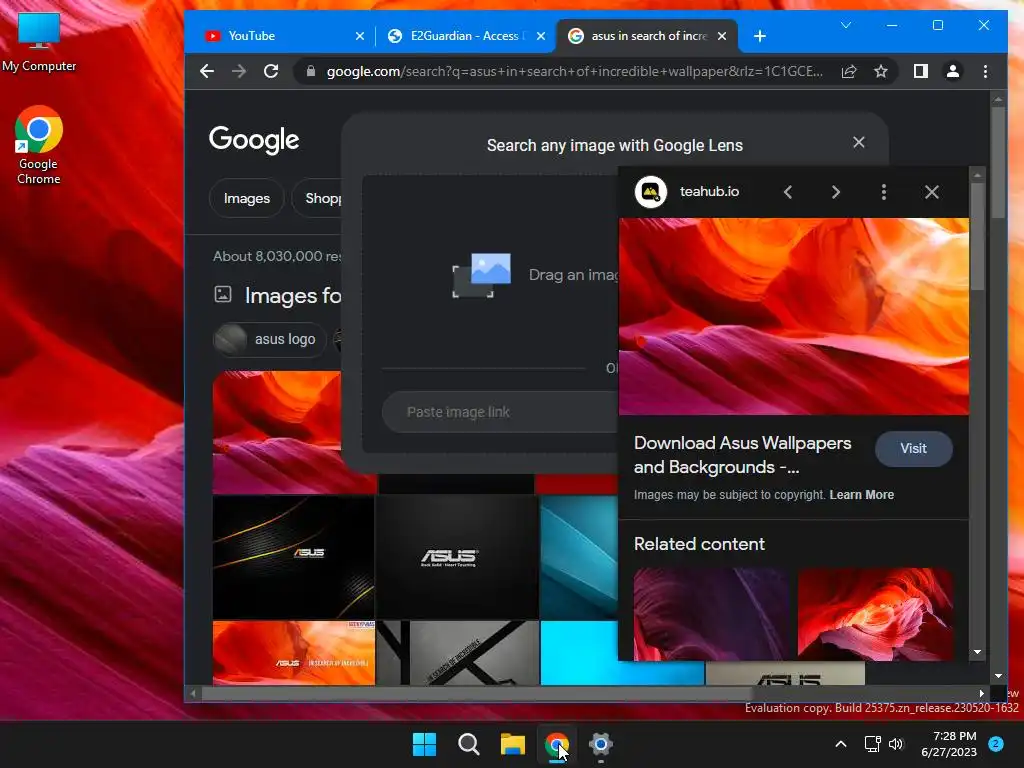The height and width of the screenshot is (768, 1024).
Task: Open File Explorer from taskbar
Action: point(513,744)
